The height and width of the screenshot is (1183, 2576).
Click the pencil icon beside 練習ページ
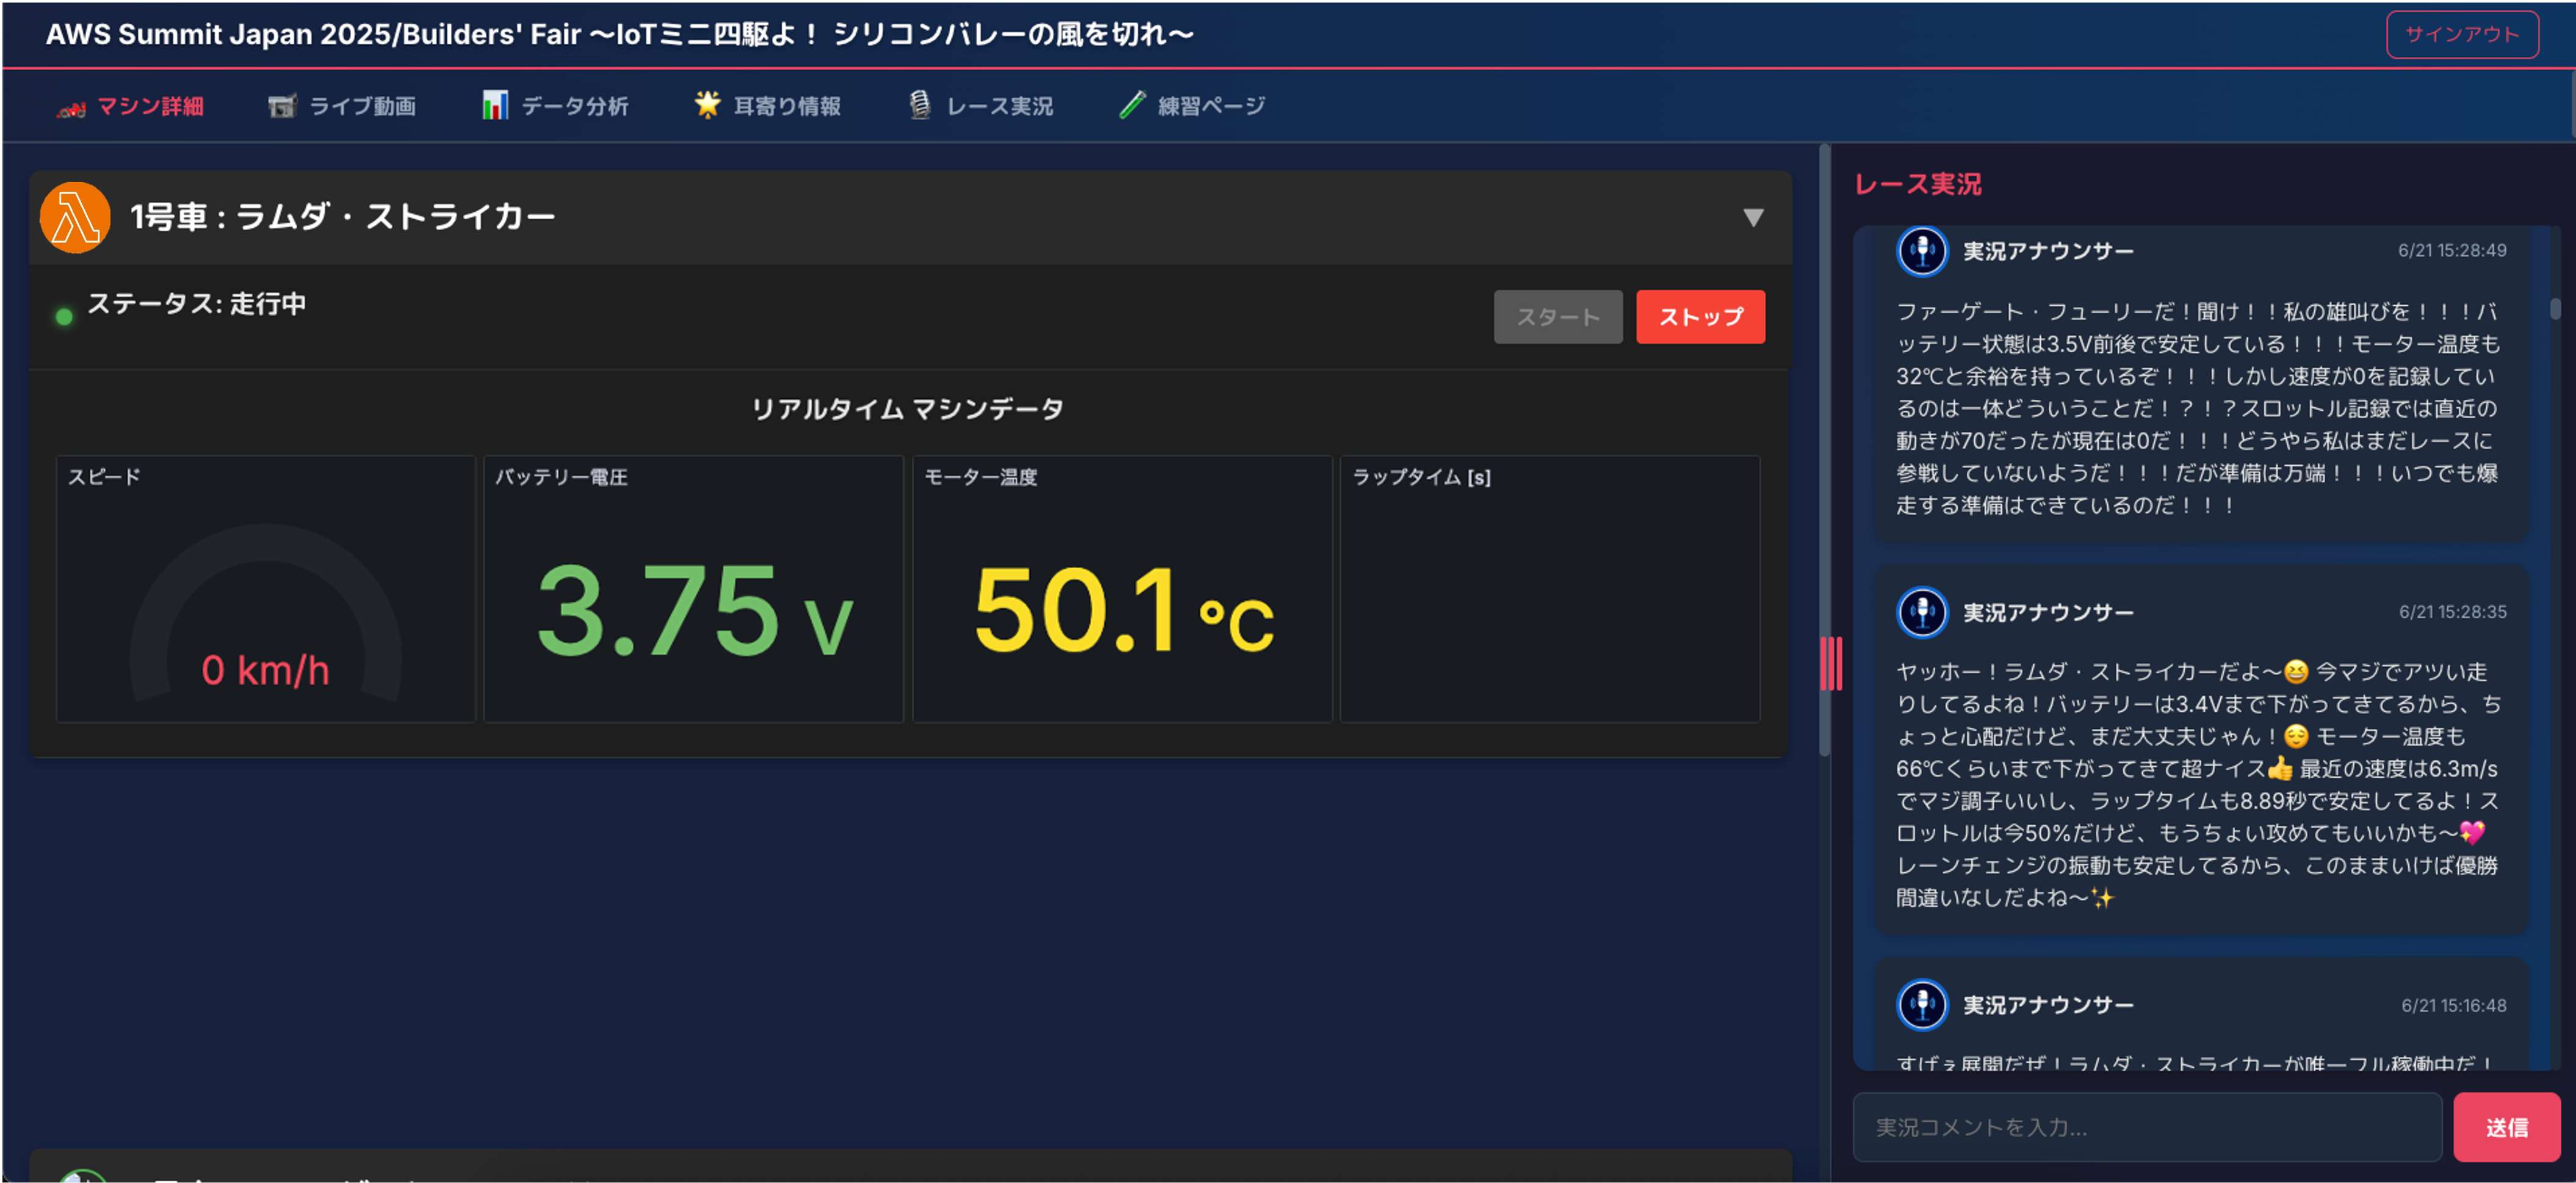point(1132,105)
